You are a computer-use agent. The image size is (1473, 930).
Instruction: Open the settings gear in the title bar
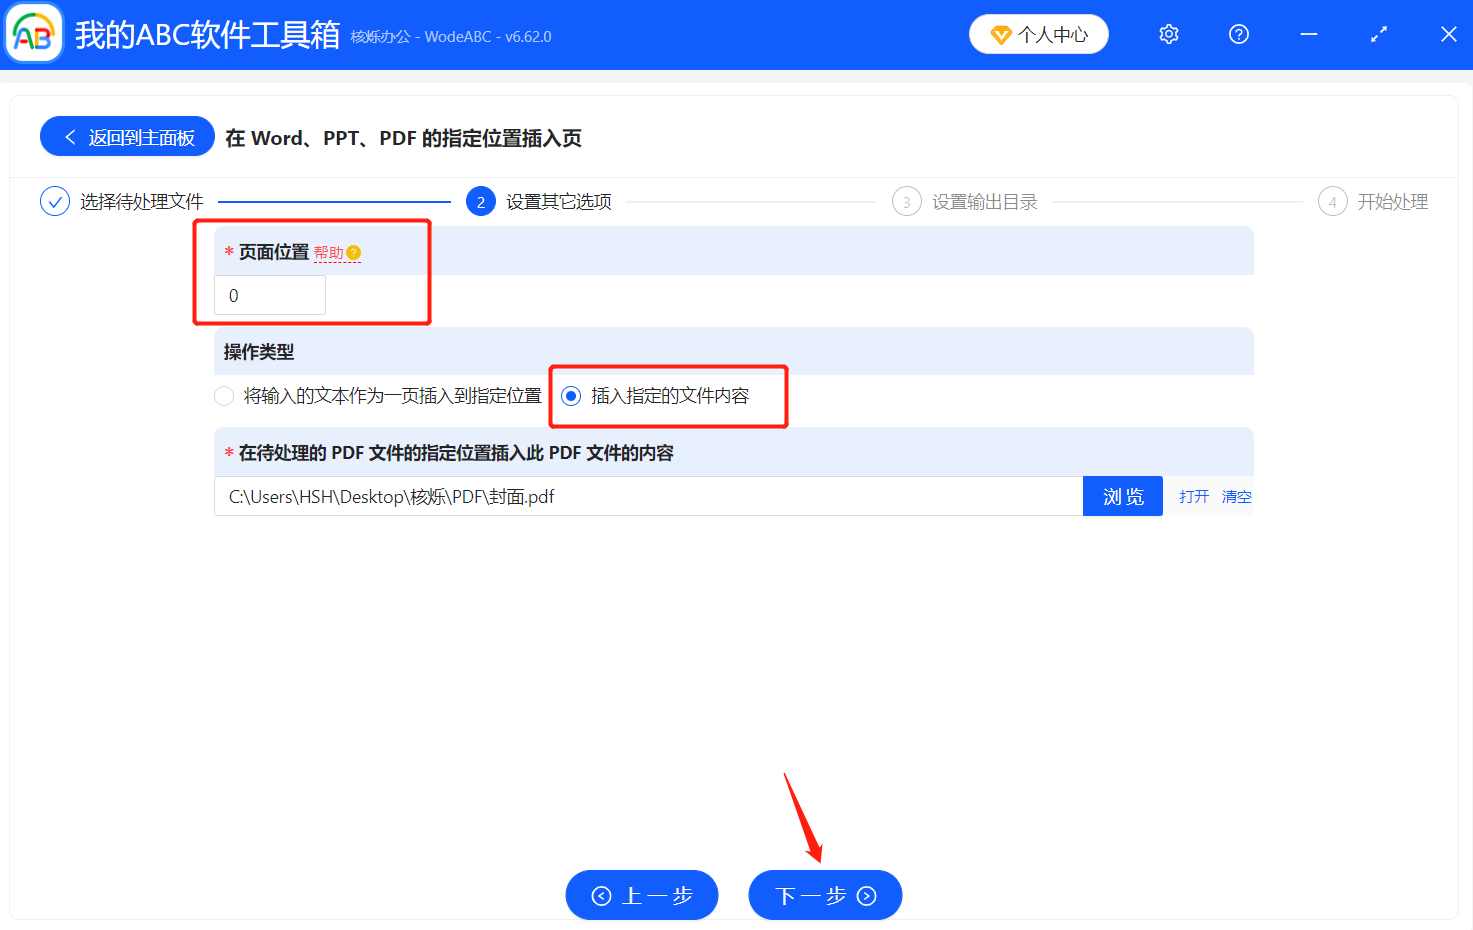point(1168,33)
